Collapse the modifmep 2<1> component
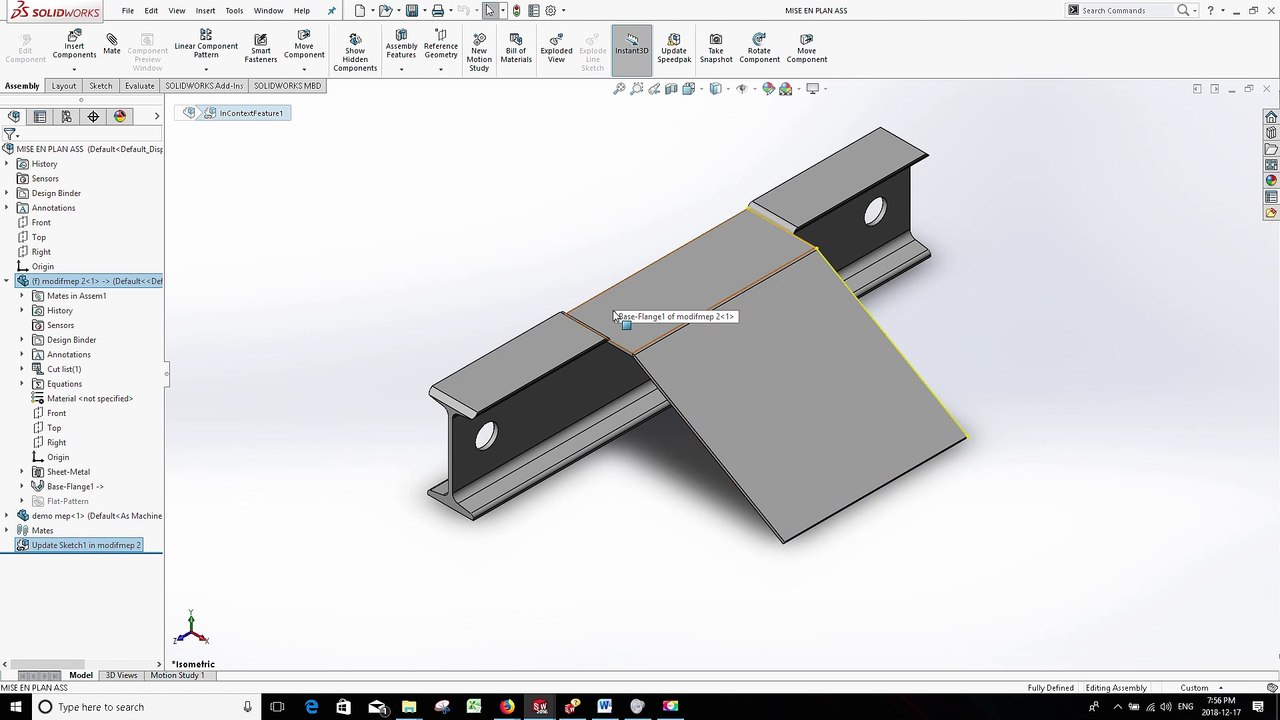 [x=7, y=281]
